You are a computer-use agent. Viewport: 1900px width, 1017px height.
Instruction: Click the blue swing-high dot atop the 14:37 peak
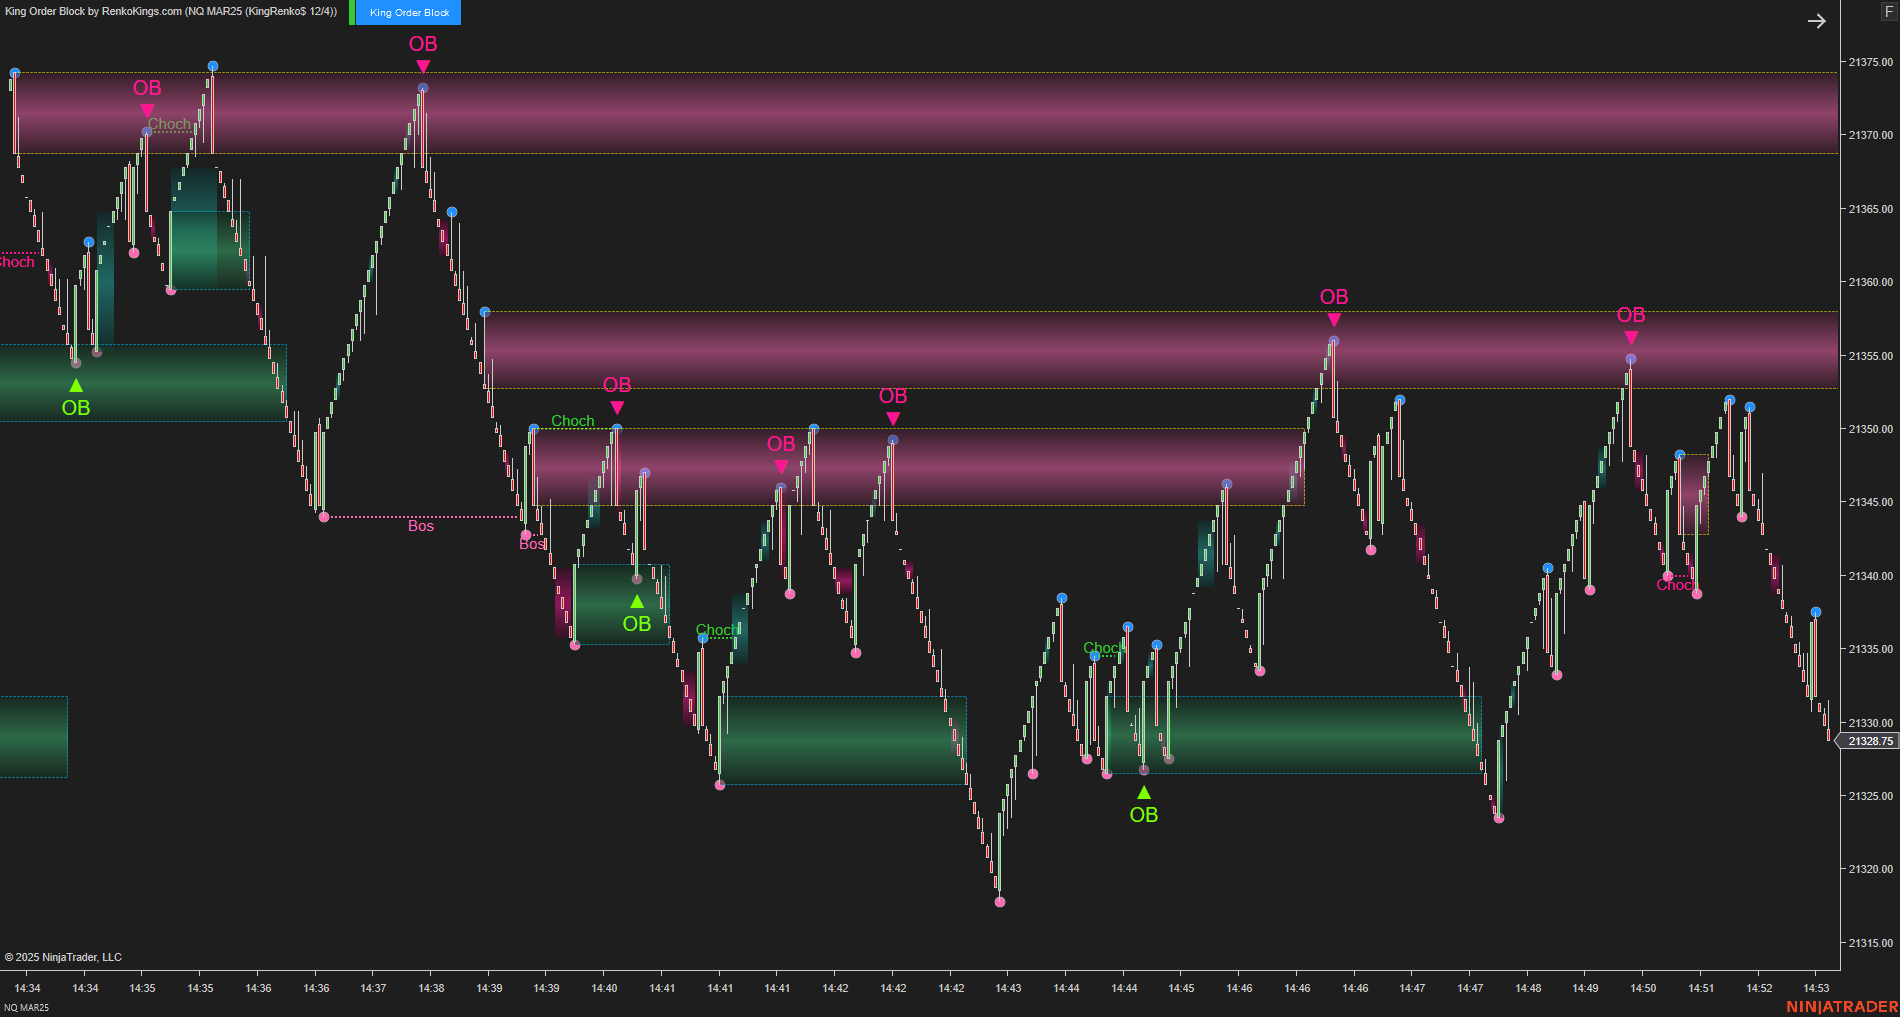click(x=422, y=87)
